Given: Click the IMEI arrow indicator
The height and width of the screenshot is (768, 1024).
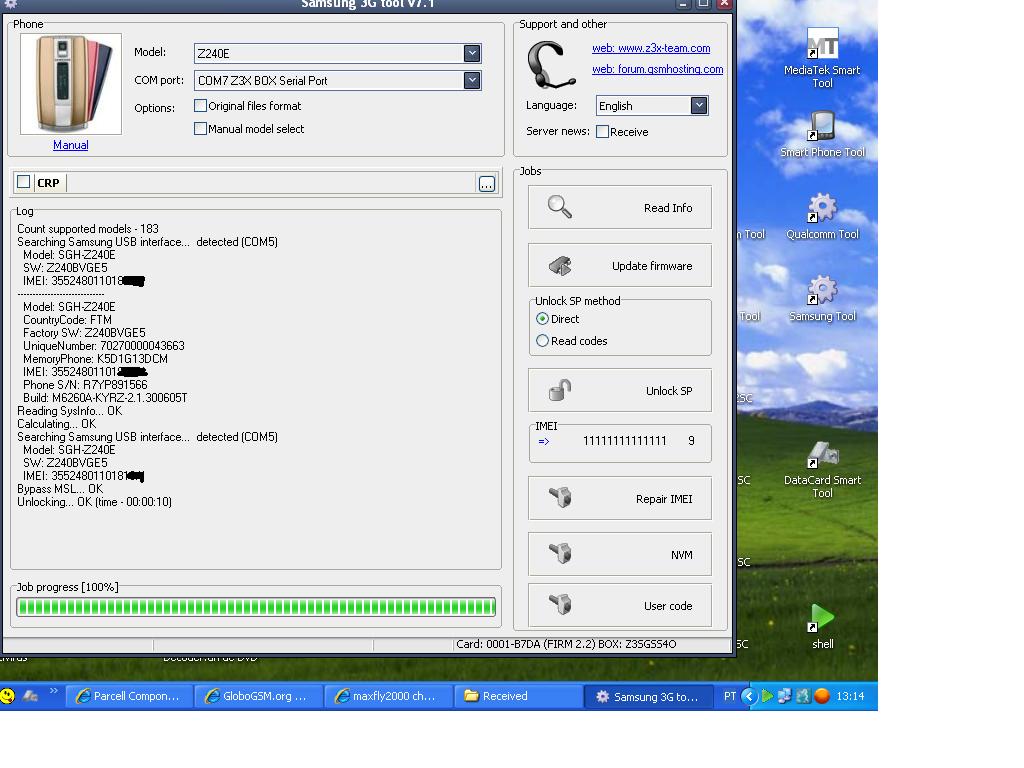Looking at the screenshot, I should pyautogui.click(x=544, y=441).
